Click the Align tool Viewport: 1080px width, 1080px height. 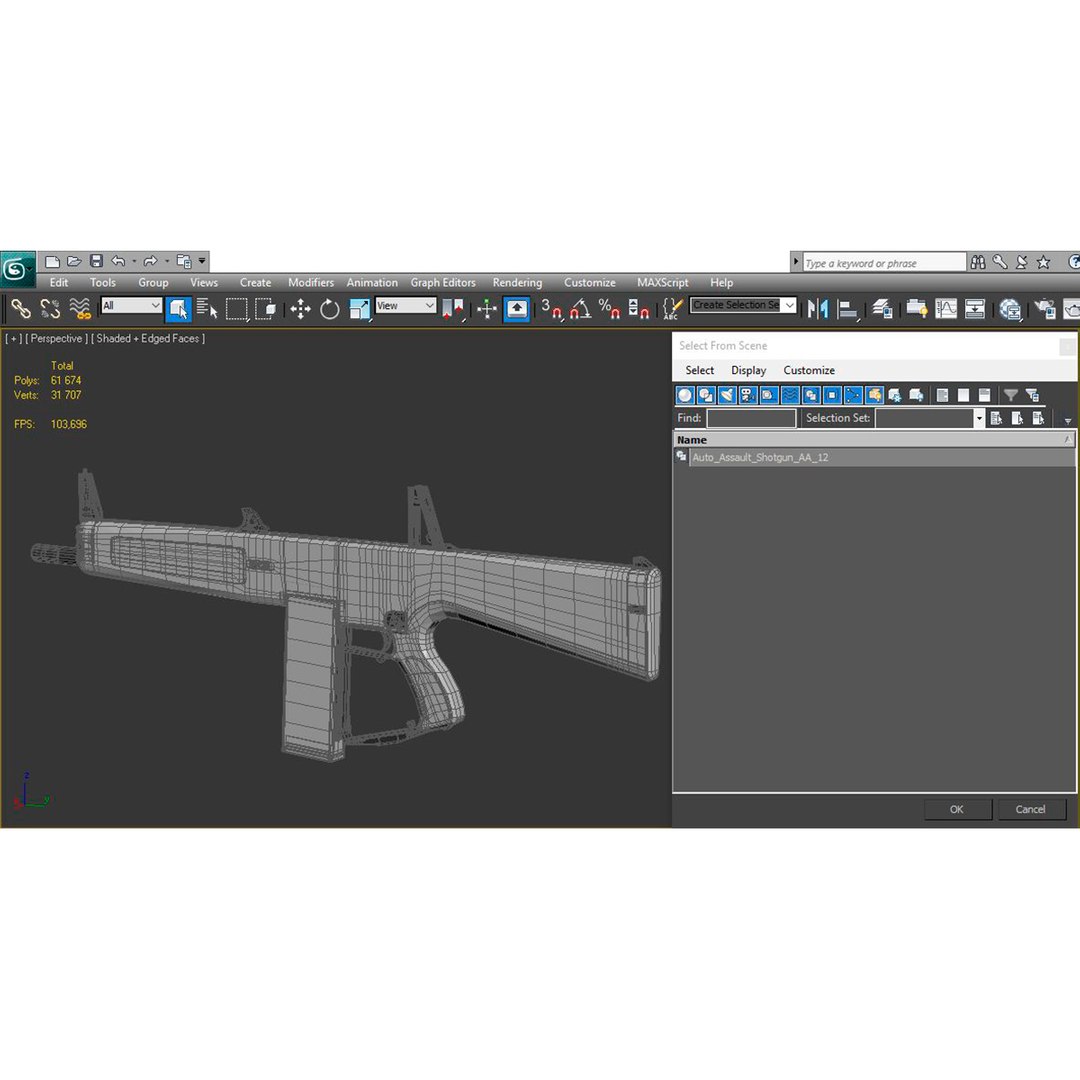tap(847, 309)
